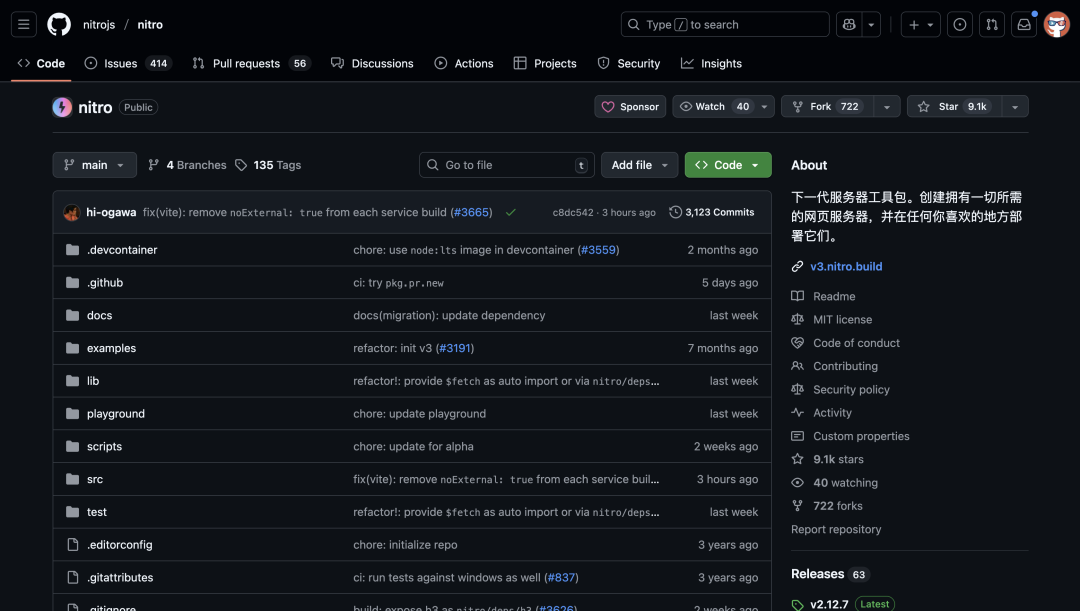Viewport: 1080px width, 611px height.
Task: Click the link icon beside v3.nitro.build
Action: click(x=798, y=267)
